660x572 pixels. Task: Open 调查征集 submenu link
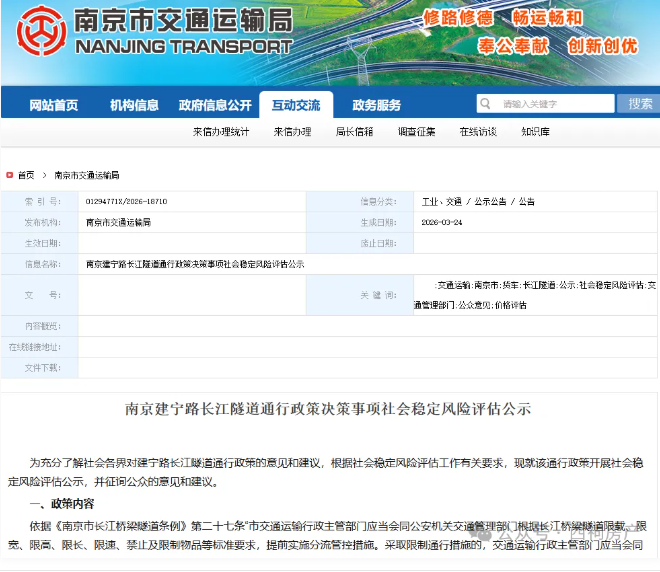[416, 131]
